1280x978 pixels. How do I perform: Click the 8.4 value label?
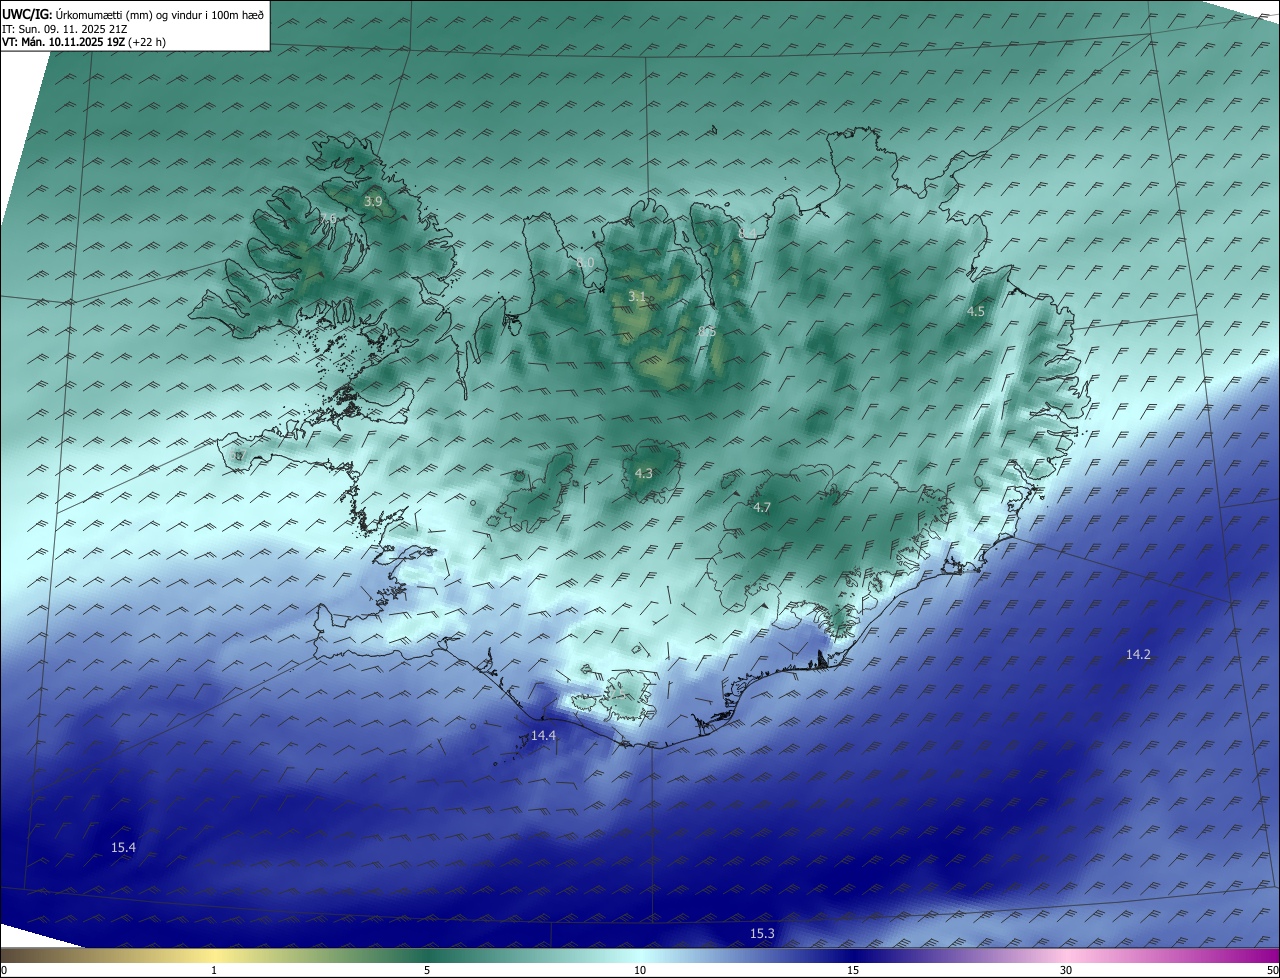(747, 233)
